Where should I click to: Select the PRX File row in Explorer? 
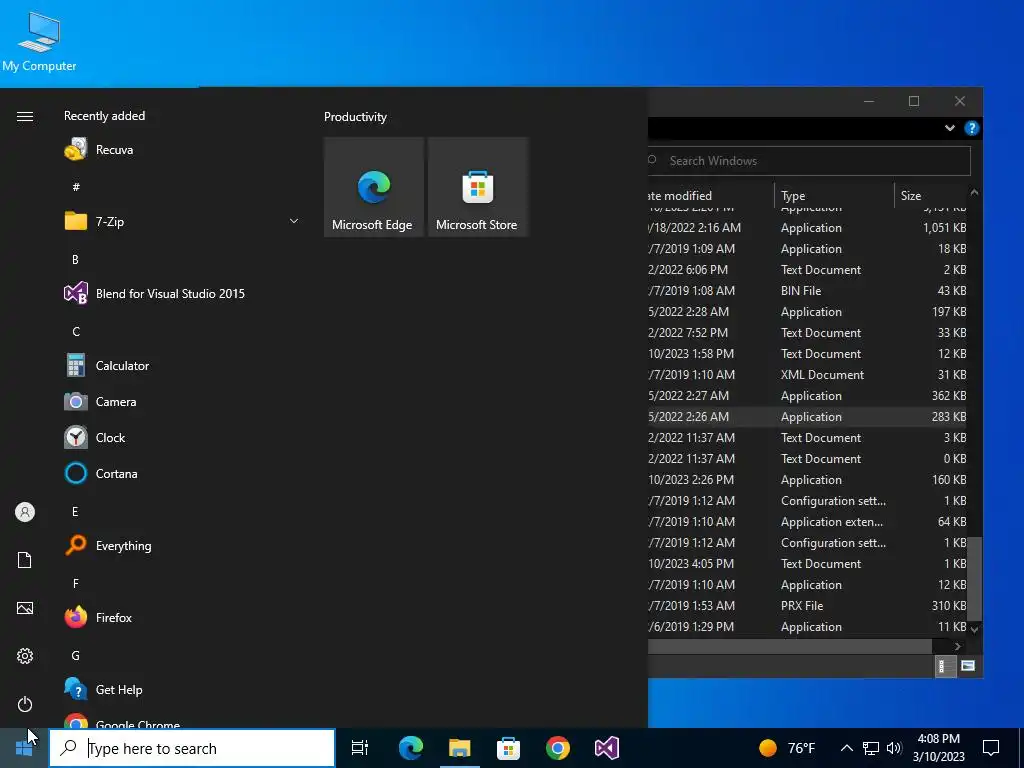(x=809, y=605)
